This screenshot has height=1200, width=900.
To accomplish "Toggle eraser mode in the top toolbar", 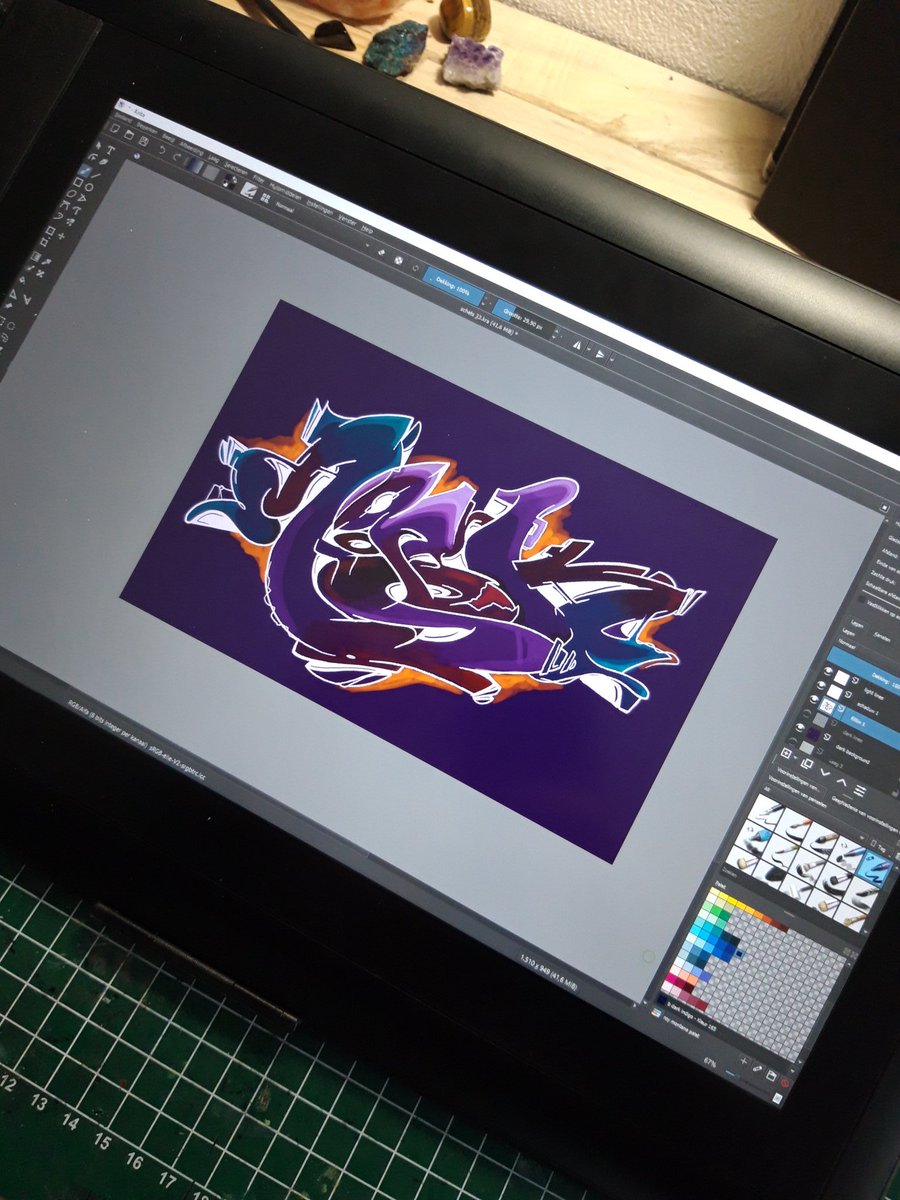I will pos(381,252).
